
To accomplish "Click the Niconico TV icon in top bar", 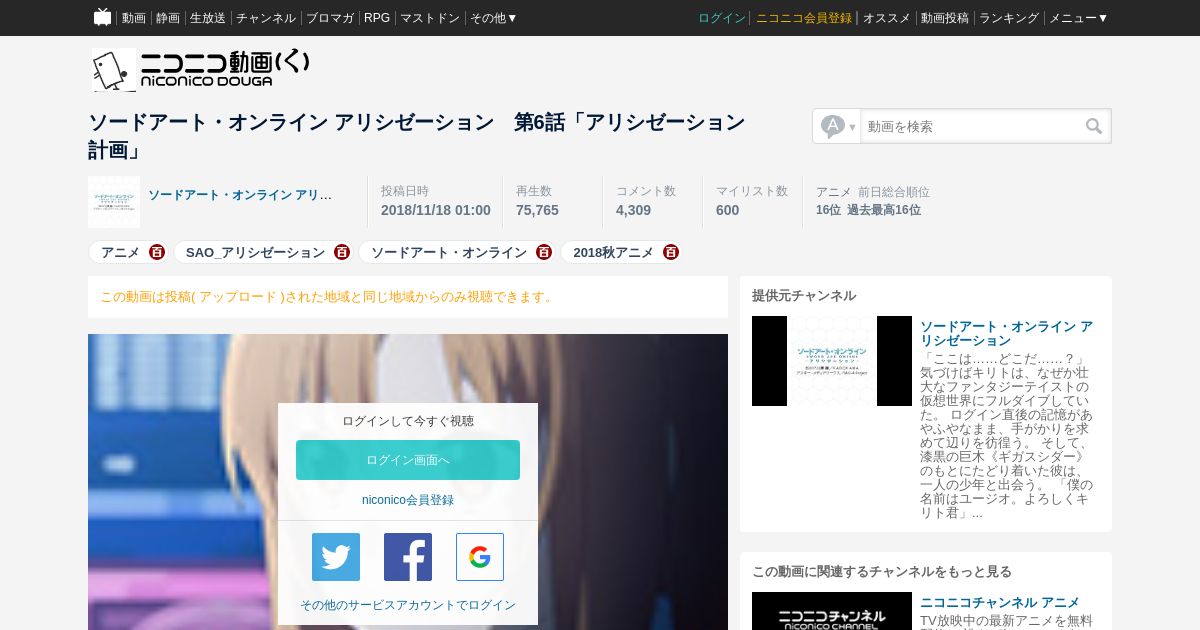I will coord(102,17).
